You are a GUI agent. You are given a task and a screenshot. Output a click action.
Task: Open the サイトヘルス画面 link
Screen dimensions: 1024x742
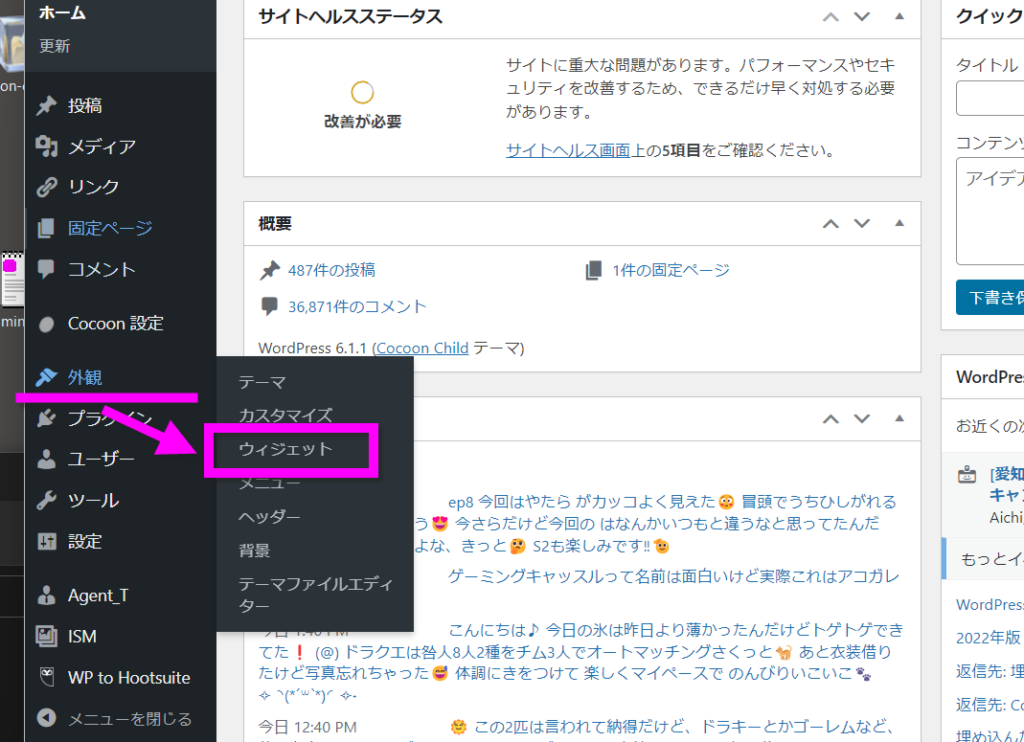point(573,151)
